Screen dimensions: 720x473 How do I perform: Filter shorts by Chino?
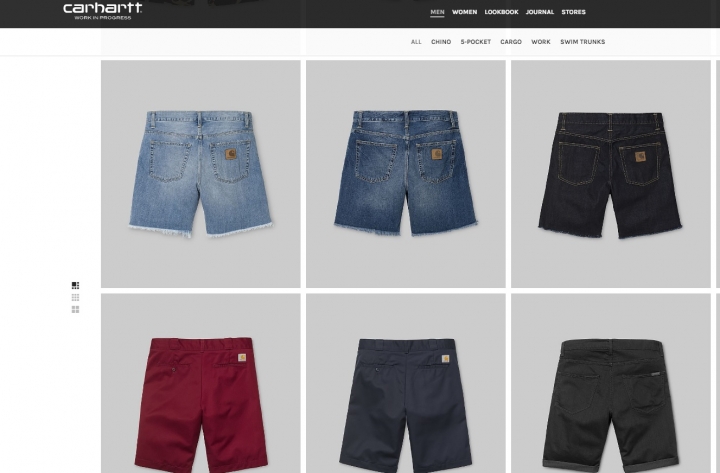441,42
